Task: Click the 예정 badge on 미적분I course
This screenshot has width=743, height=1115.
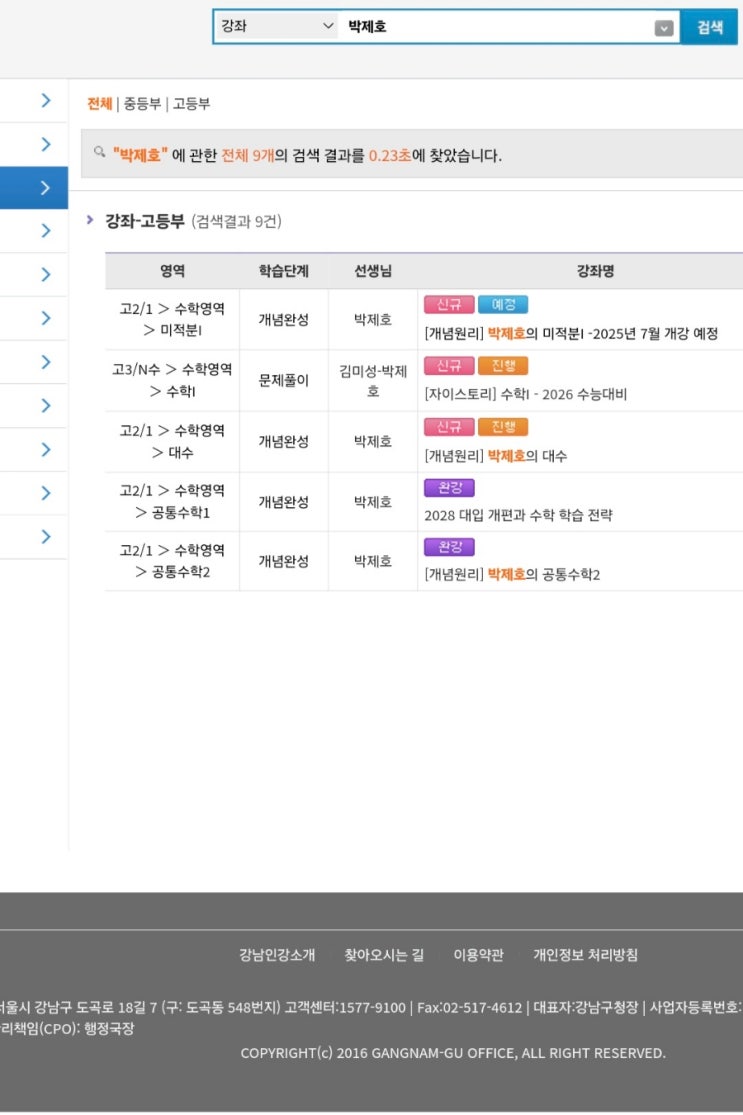Action: click(x=502, y=305)
